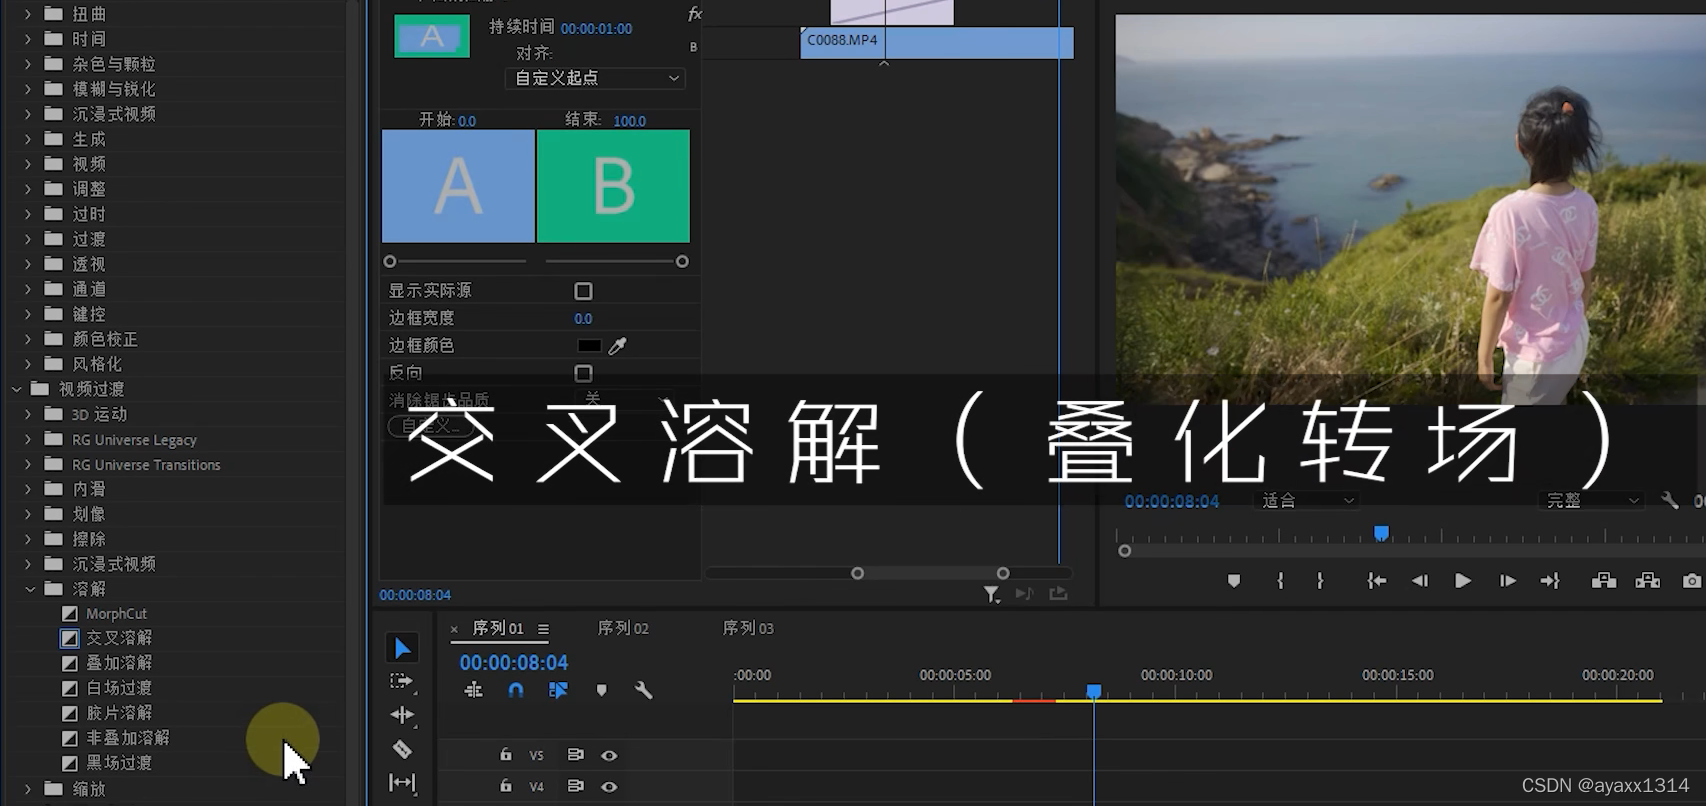The width and height of the screenshot is (1706, 806).
Task: Toggle sync lock for V5
Action: 575,755
